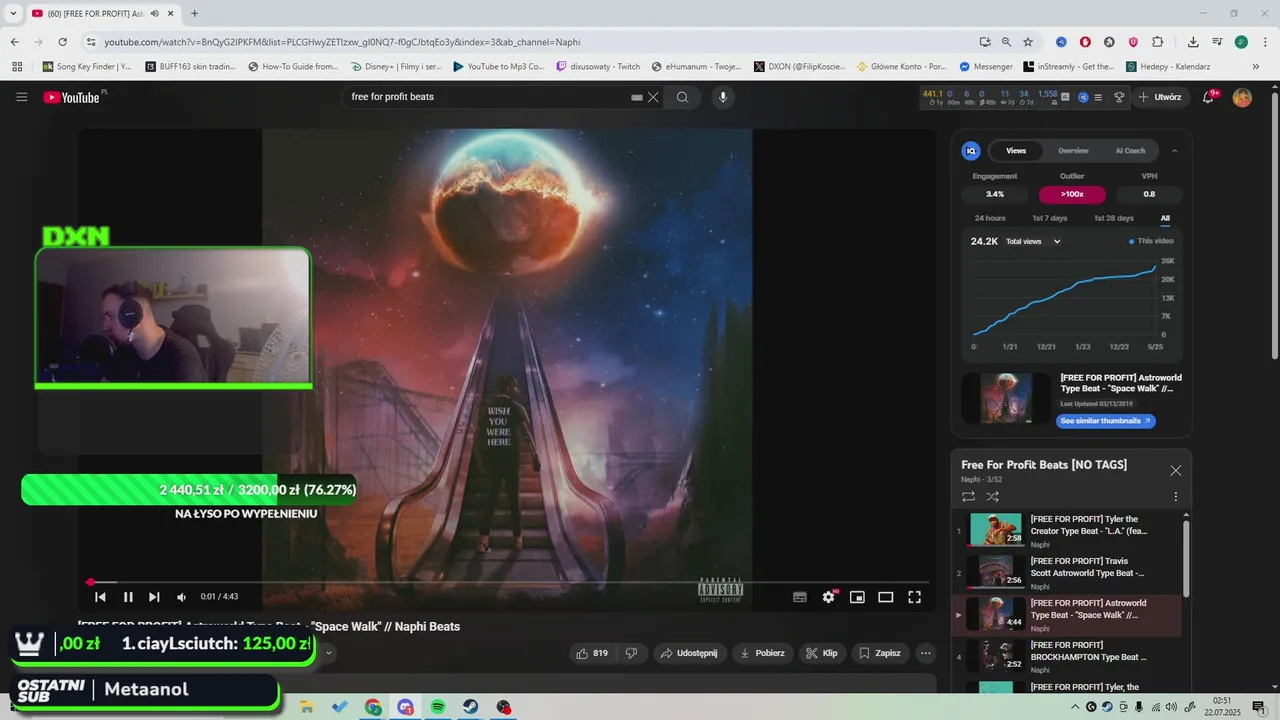Click See similar thumbnails
1280x720 pixels.
tap(1106, 421)
